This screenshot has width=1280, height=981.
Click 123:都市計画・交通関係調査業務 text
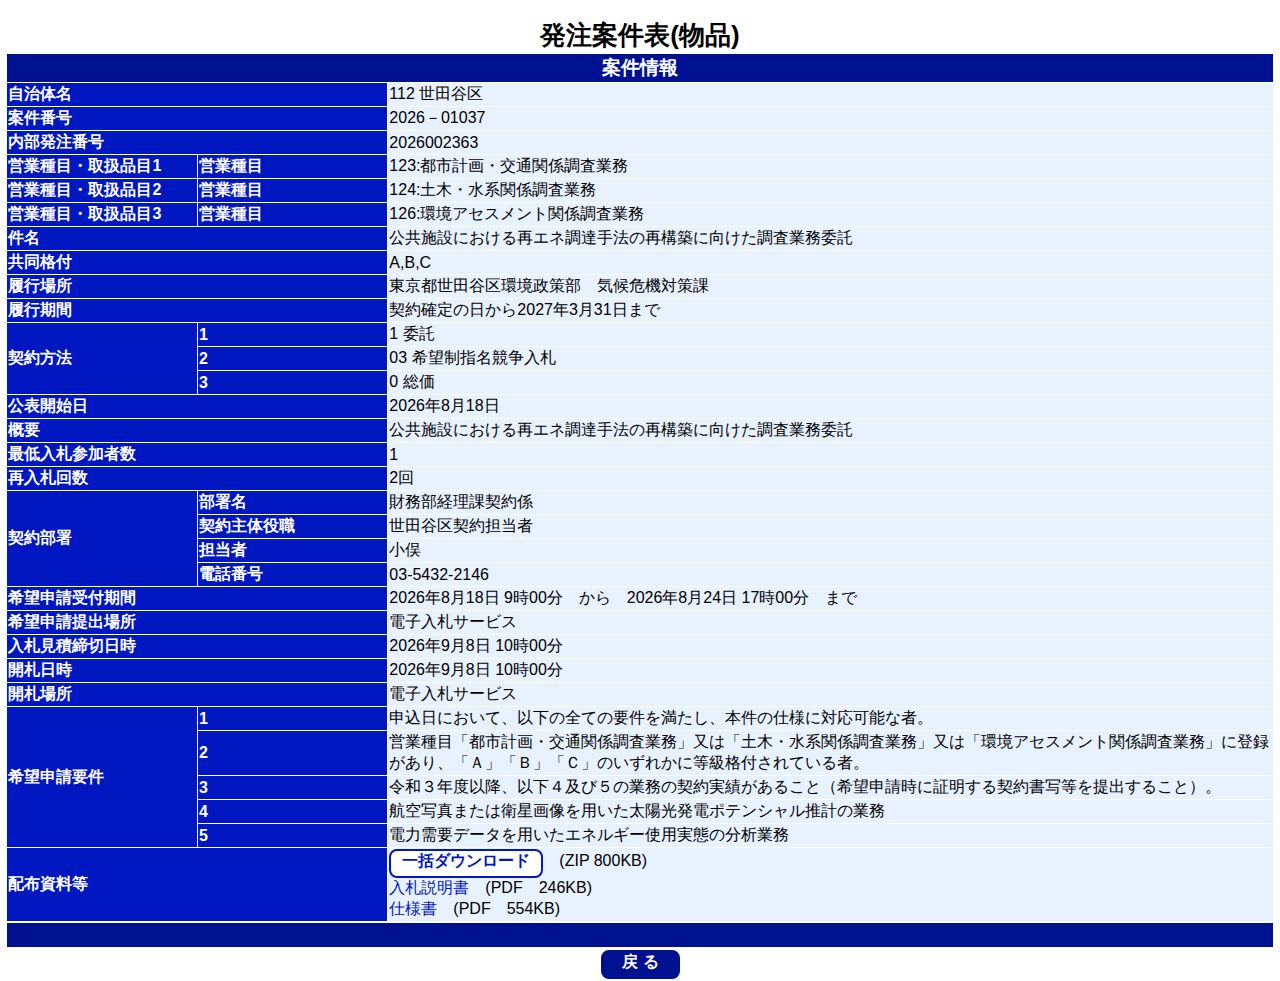(508, 166)
